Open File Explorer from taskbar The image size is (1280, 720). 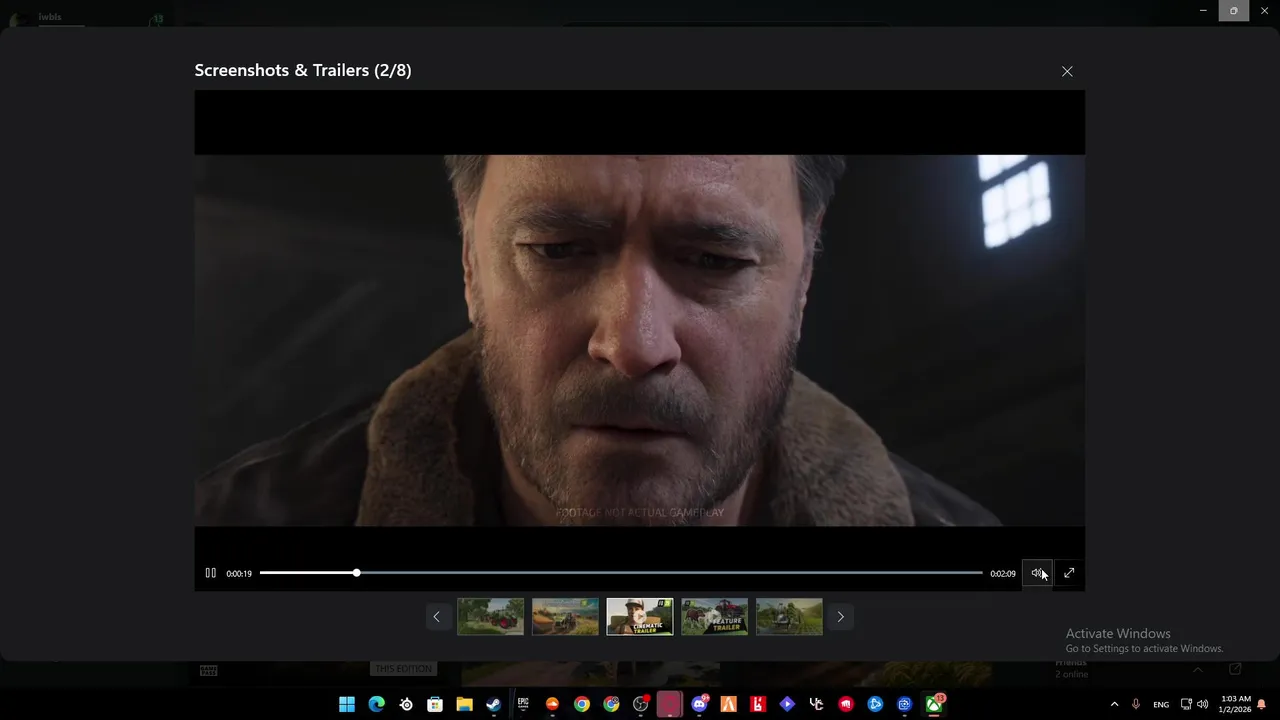click(464, 704)
